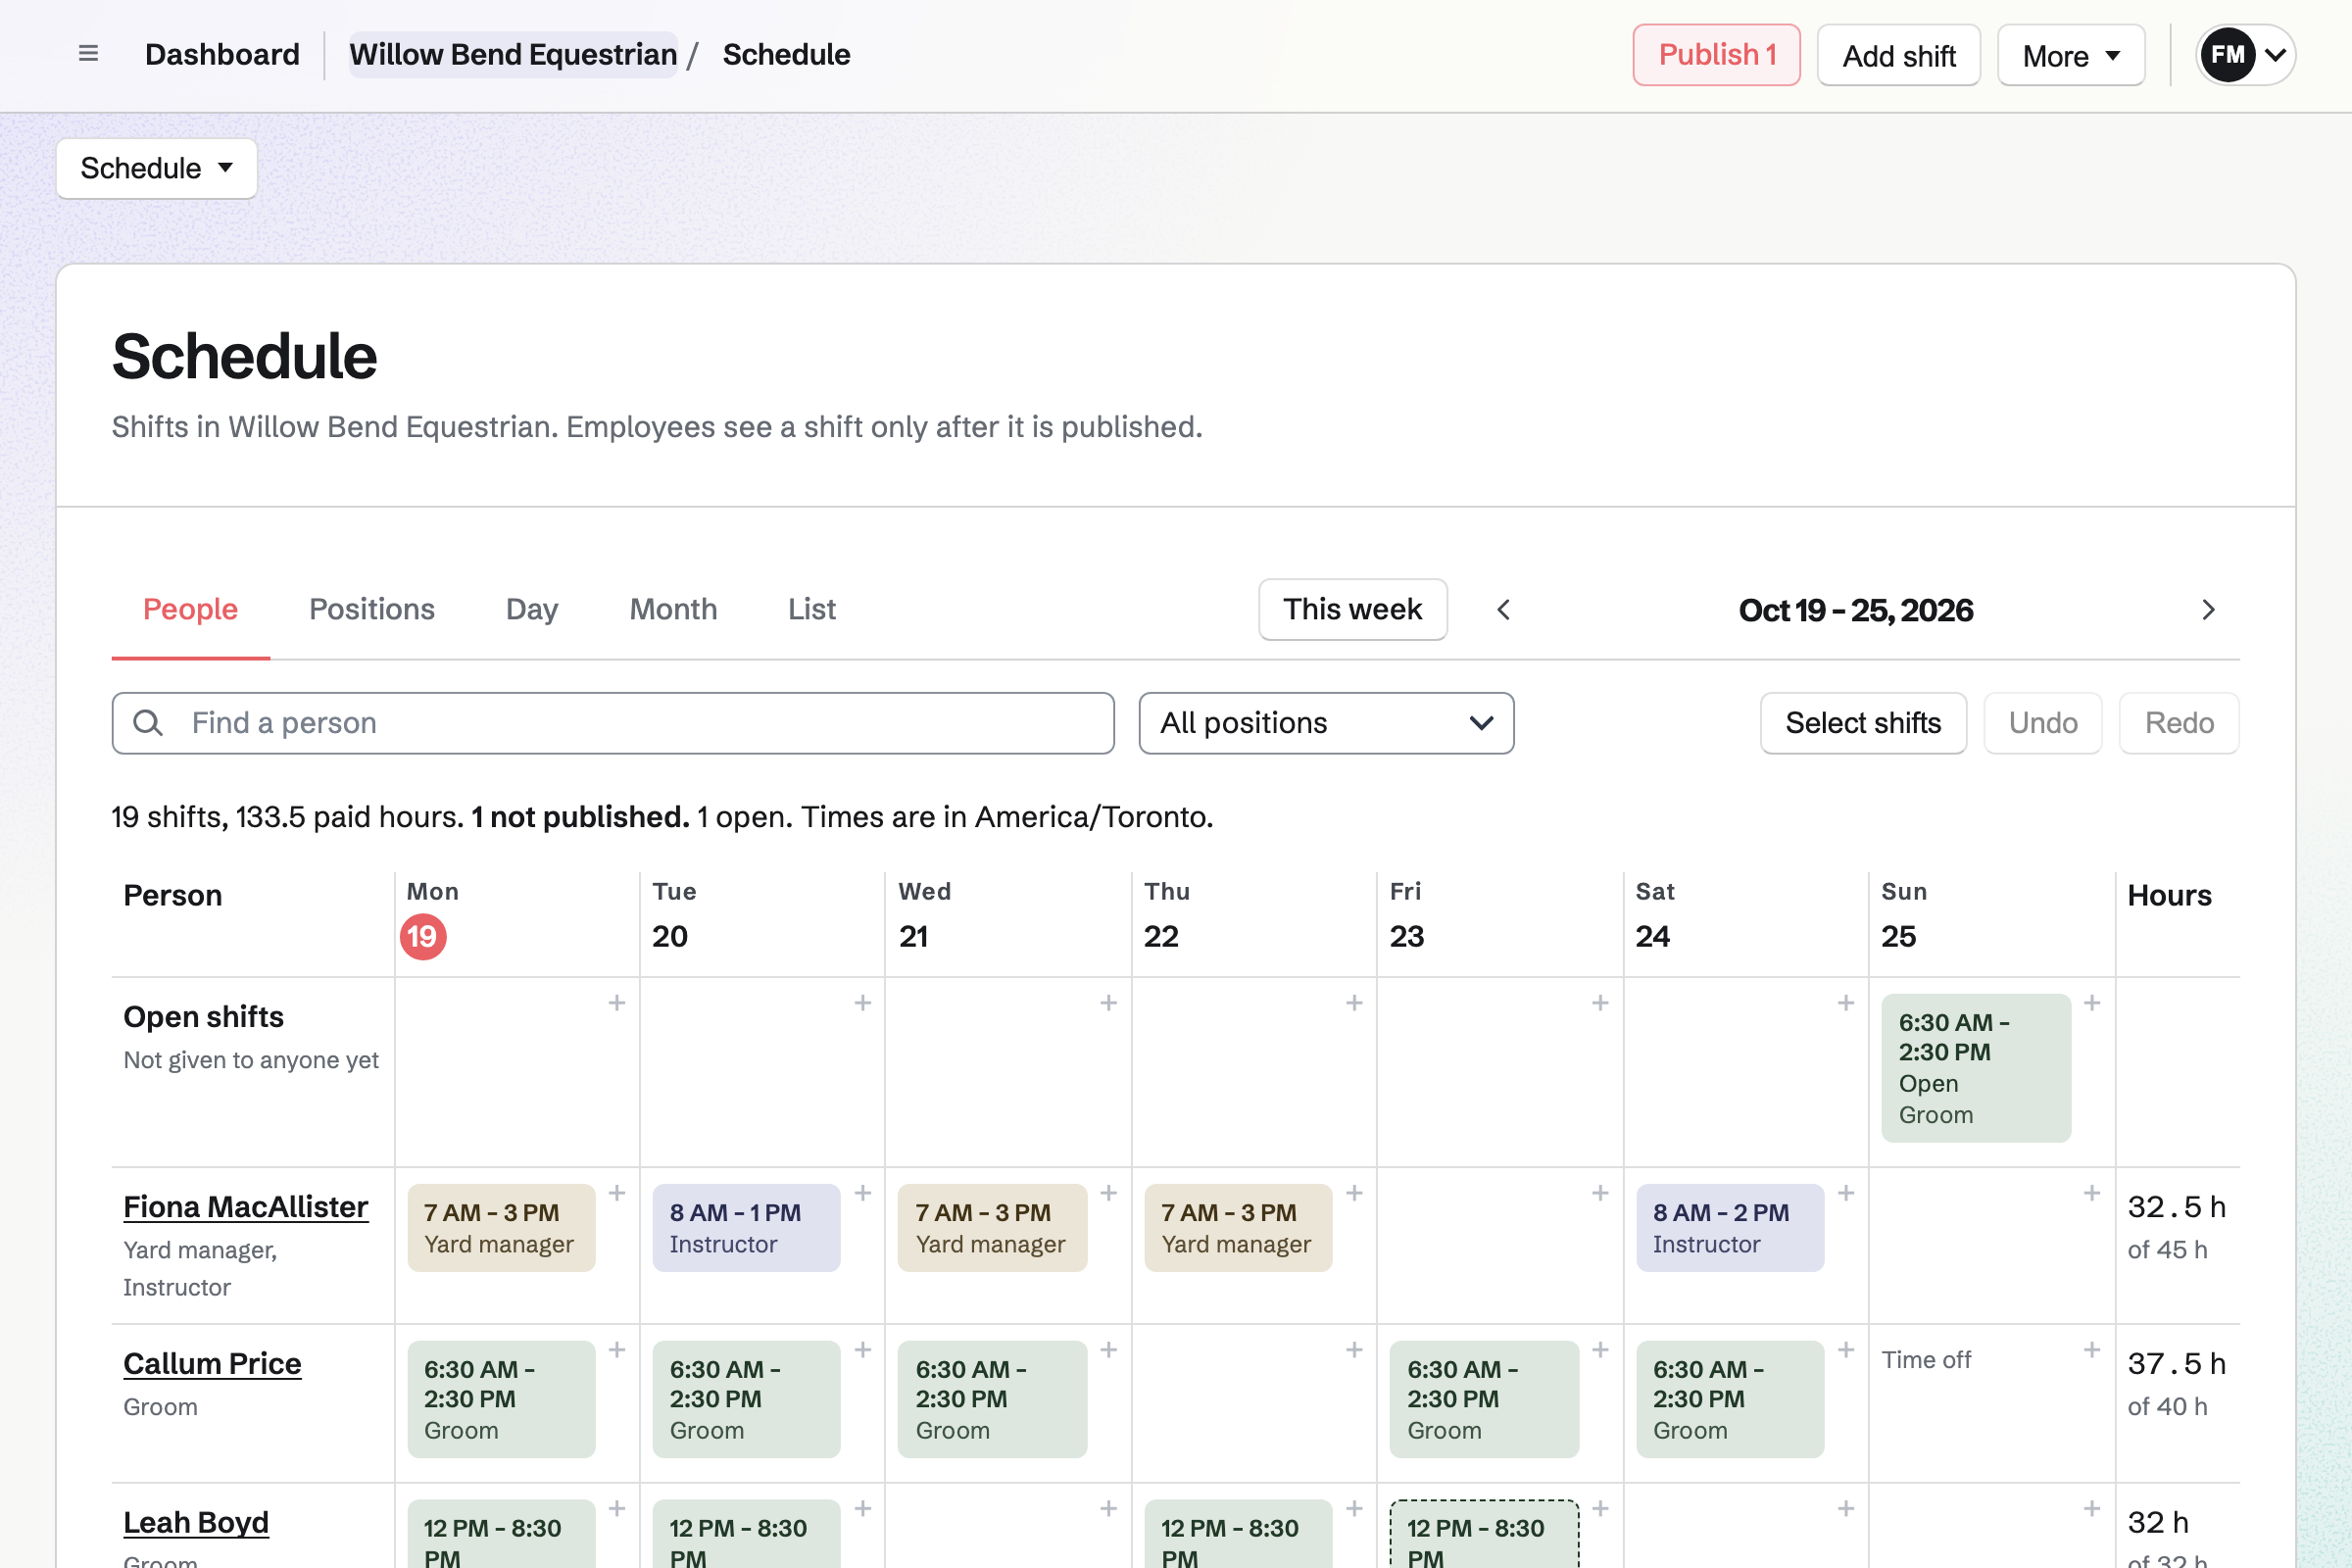
Task: Add shift for Fiona MacAllister on Tuesday
Action: pos(863,1193)
